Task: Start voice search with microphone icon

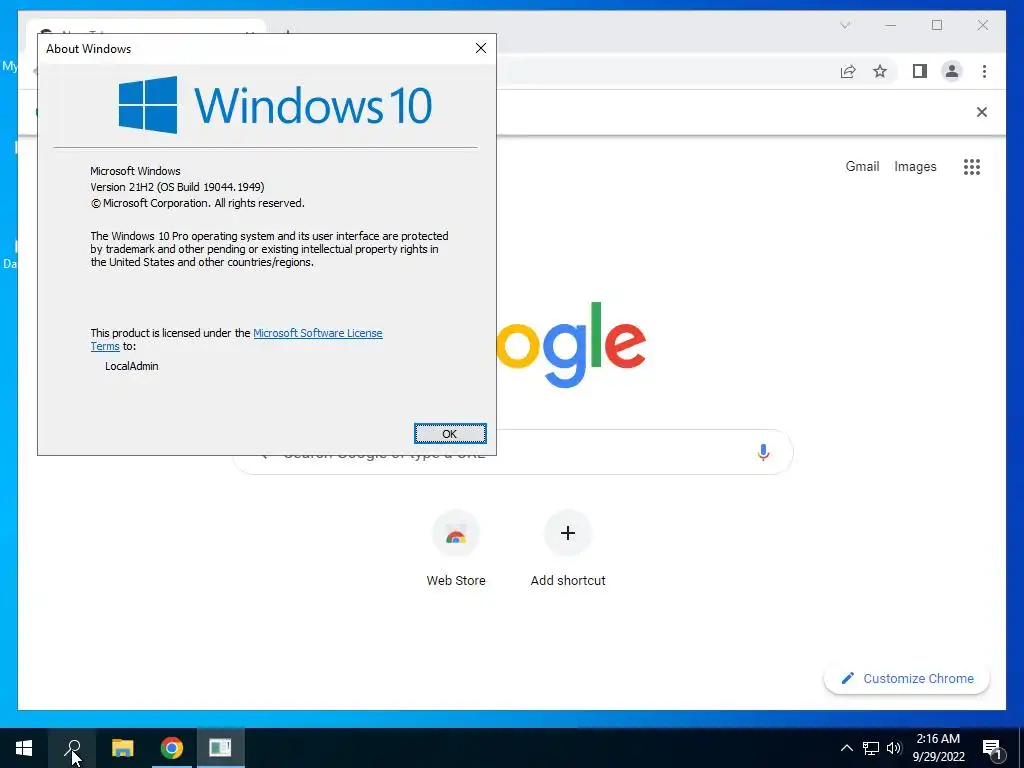Action: (x=763, y=452)
